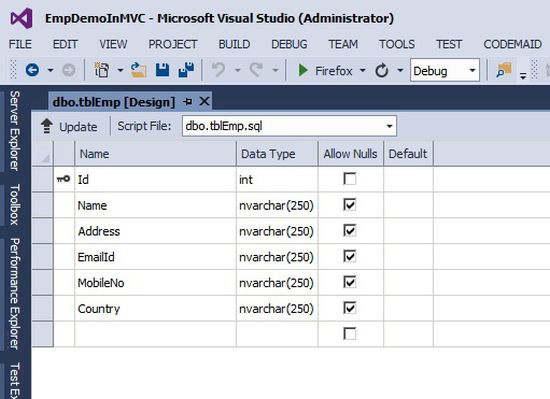
Task: Click the int data type cell
Action: (x=277, y=179)
